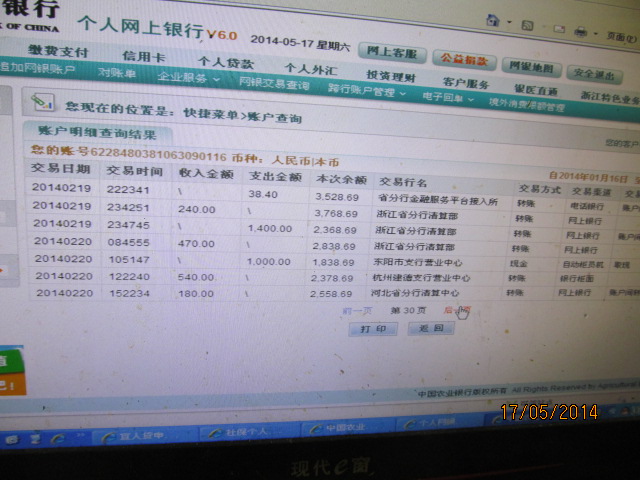Open dropdown arrow next to home icon
The height and width of the screenshot is (480, 640).
509,22
